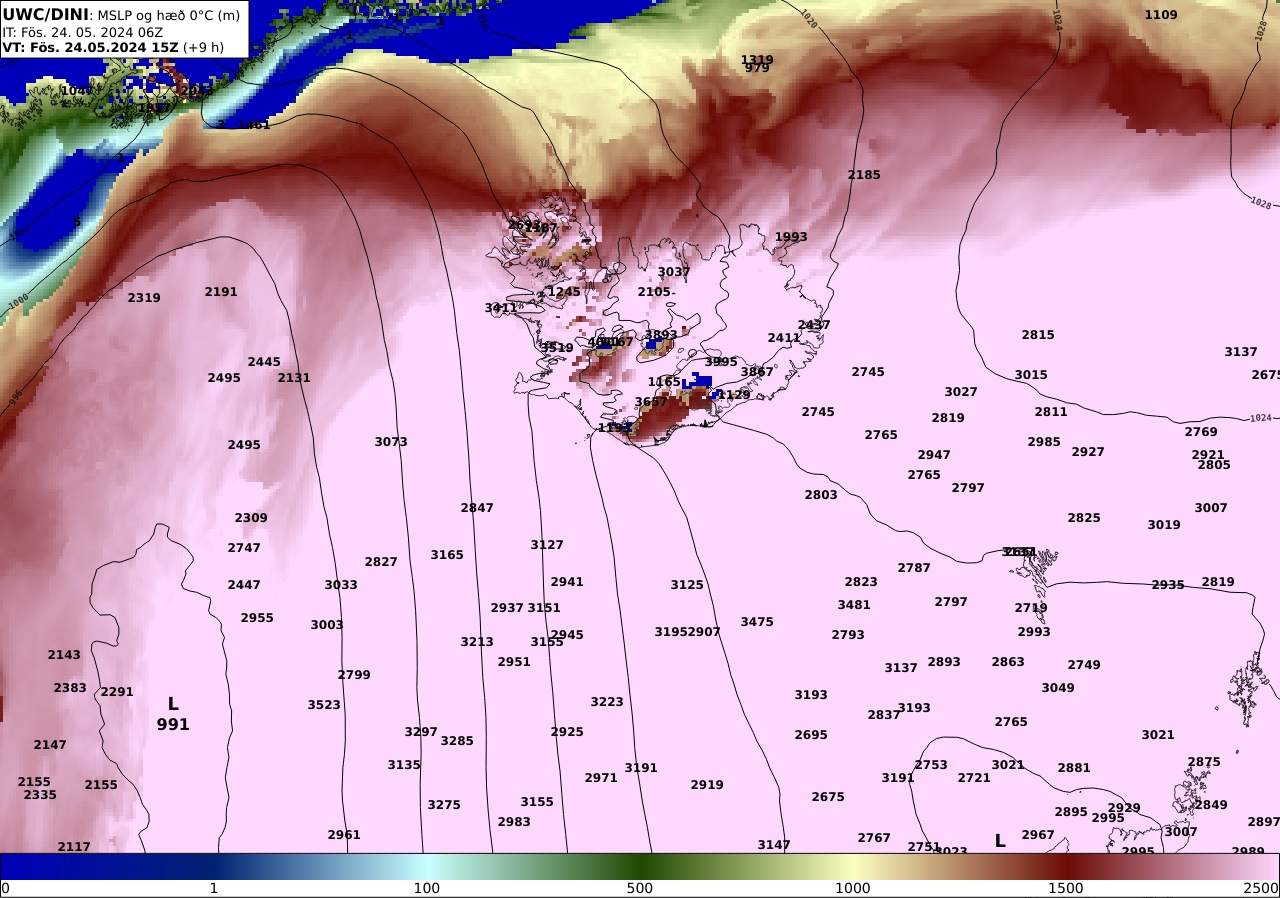Screen dimensions: 1280x898
Task: Click the value '3667' in south Iceland
Action: click(x=651, y=402)
